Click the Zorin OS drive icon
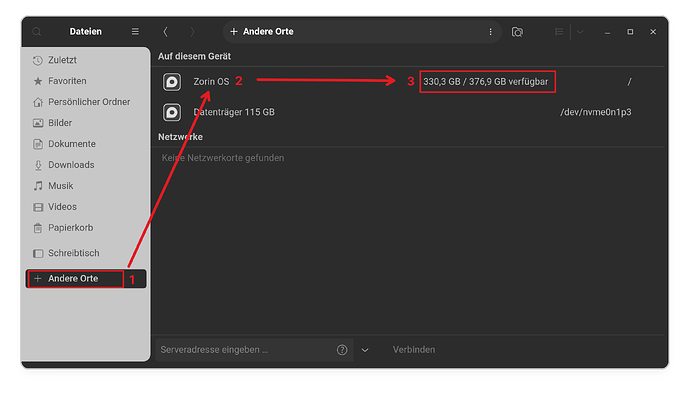Viewport: 690px width, 394px height. (172, 82)
